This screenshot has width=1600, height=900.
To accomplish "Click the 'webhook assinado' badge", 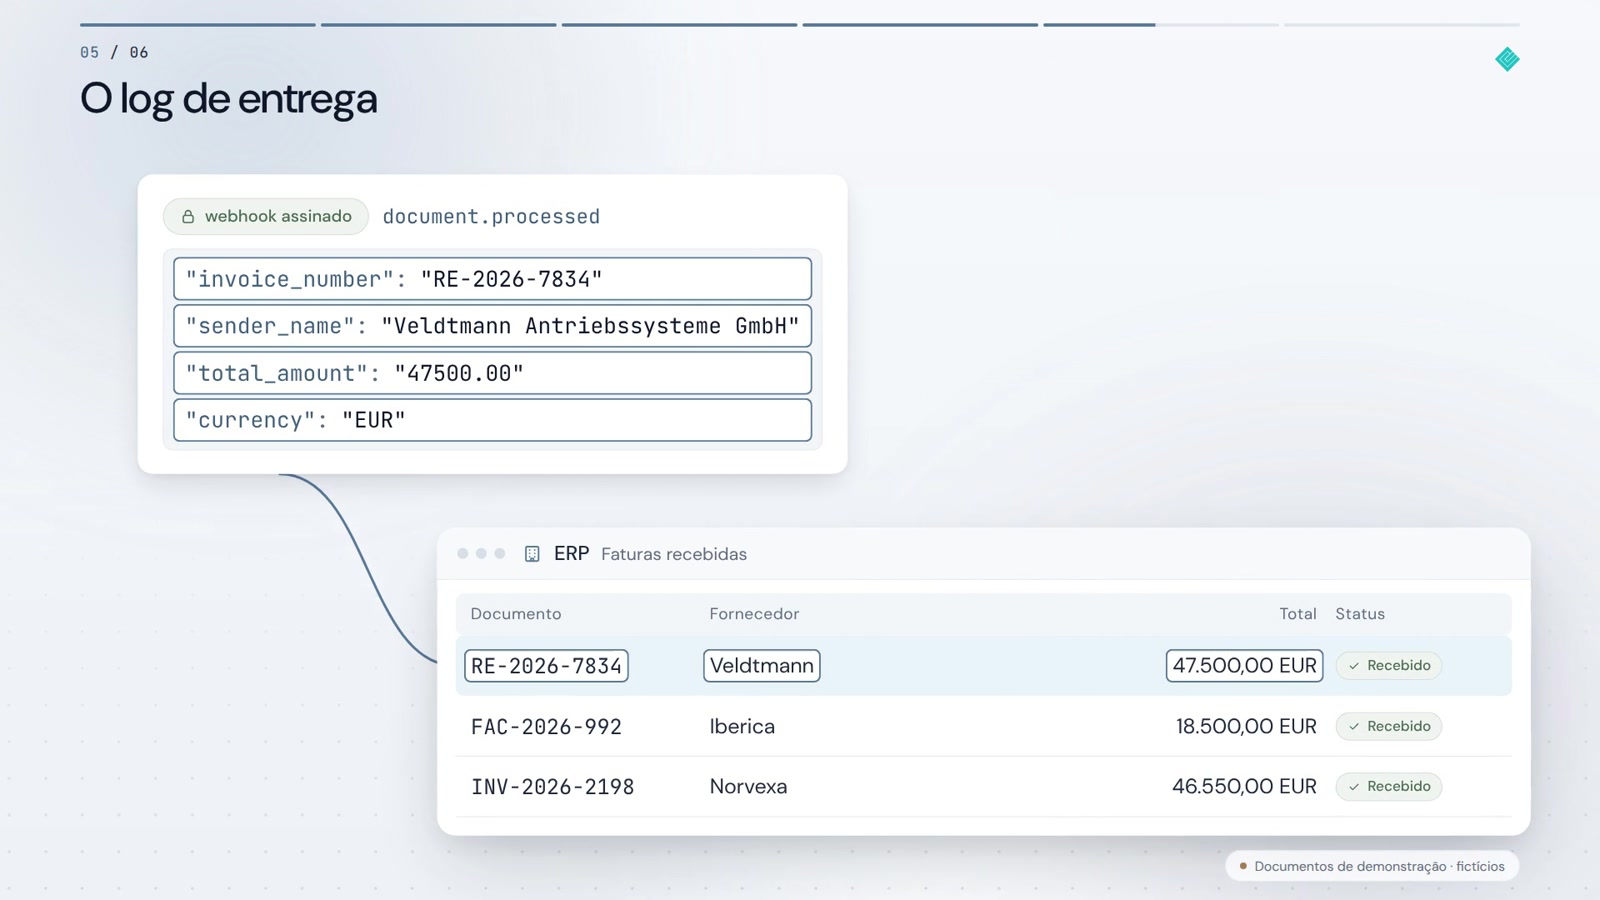I will (266, 216).
